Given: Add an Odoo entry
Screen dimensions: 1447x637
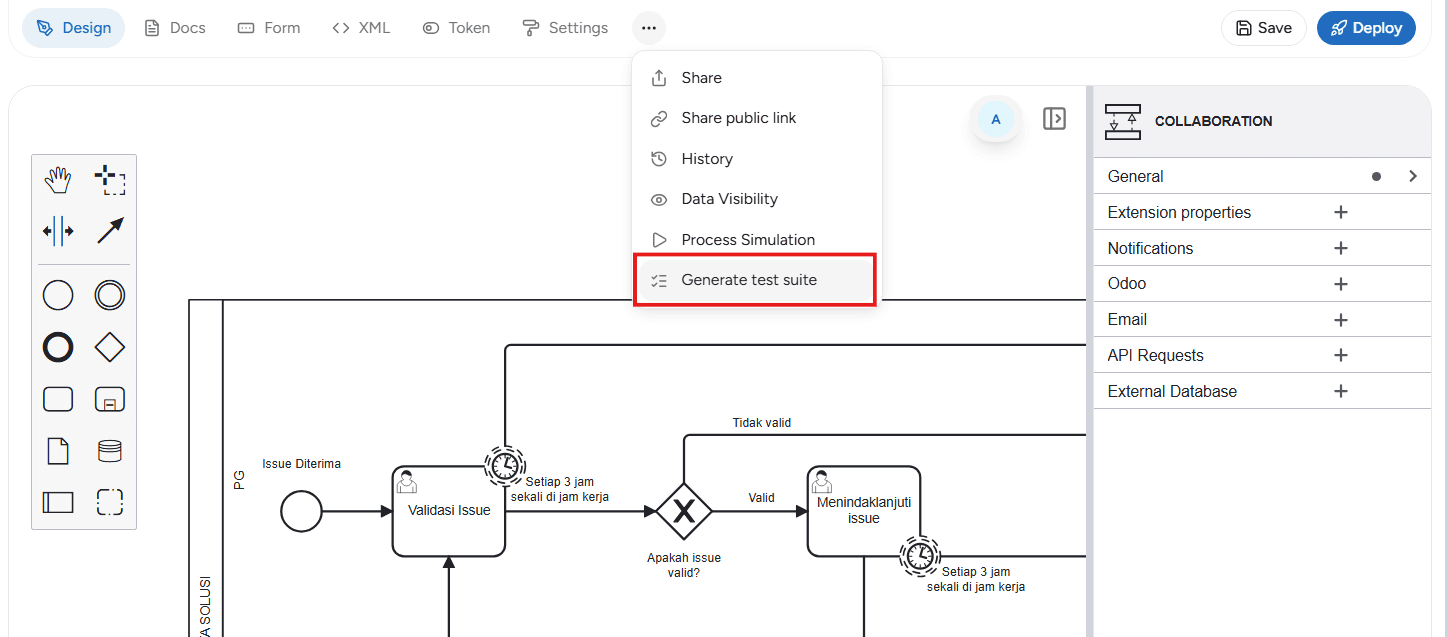Looking at the screenshot, I should (x=1342, y=284).
